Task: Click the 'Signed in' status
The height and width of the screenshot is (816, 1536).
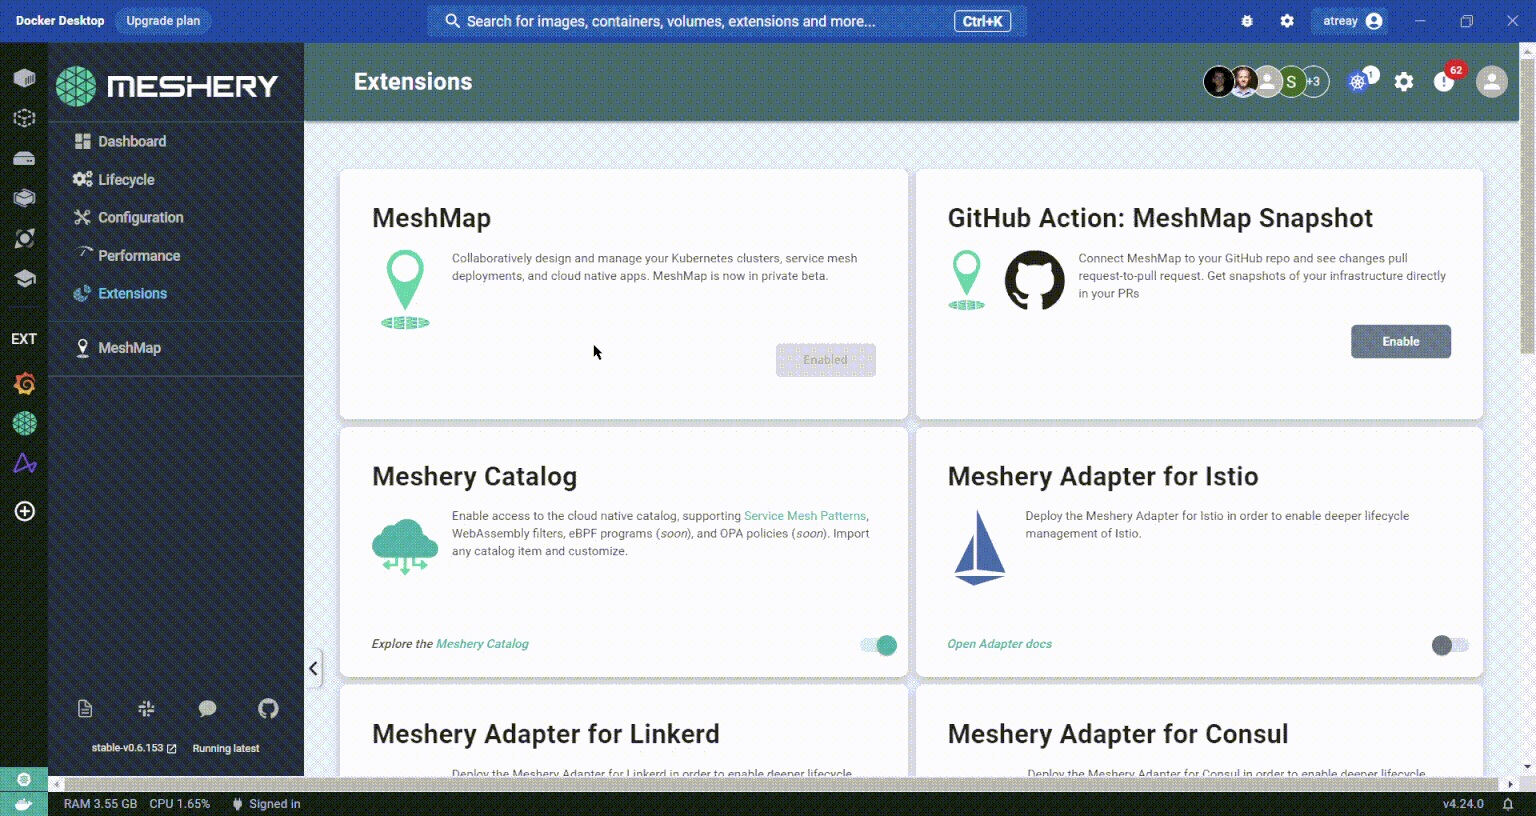Action: coord(266,804)
